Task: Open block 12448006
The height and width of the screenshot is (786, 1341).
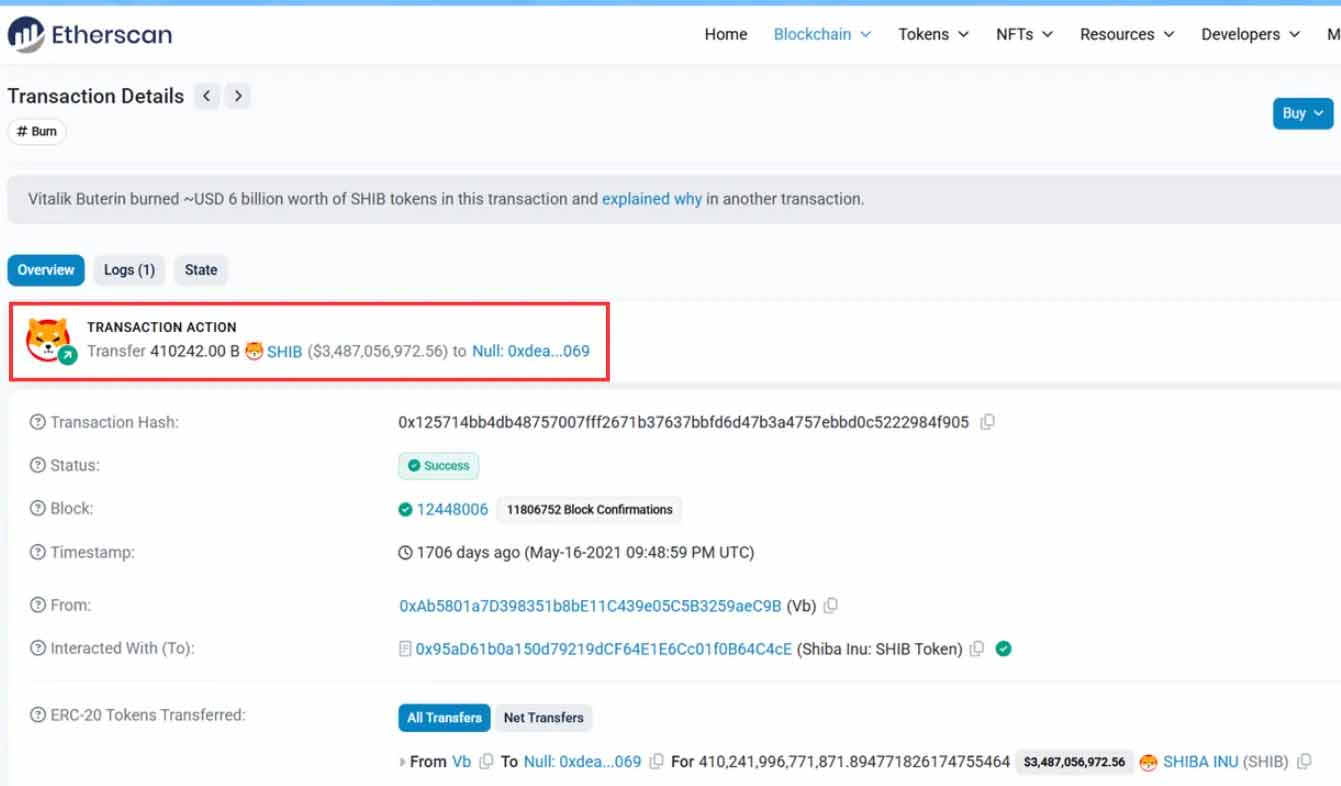Action: point(453,509)
